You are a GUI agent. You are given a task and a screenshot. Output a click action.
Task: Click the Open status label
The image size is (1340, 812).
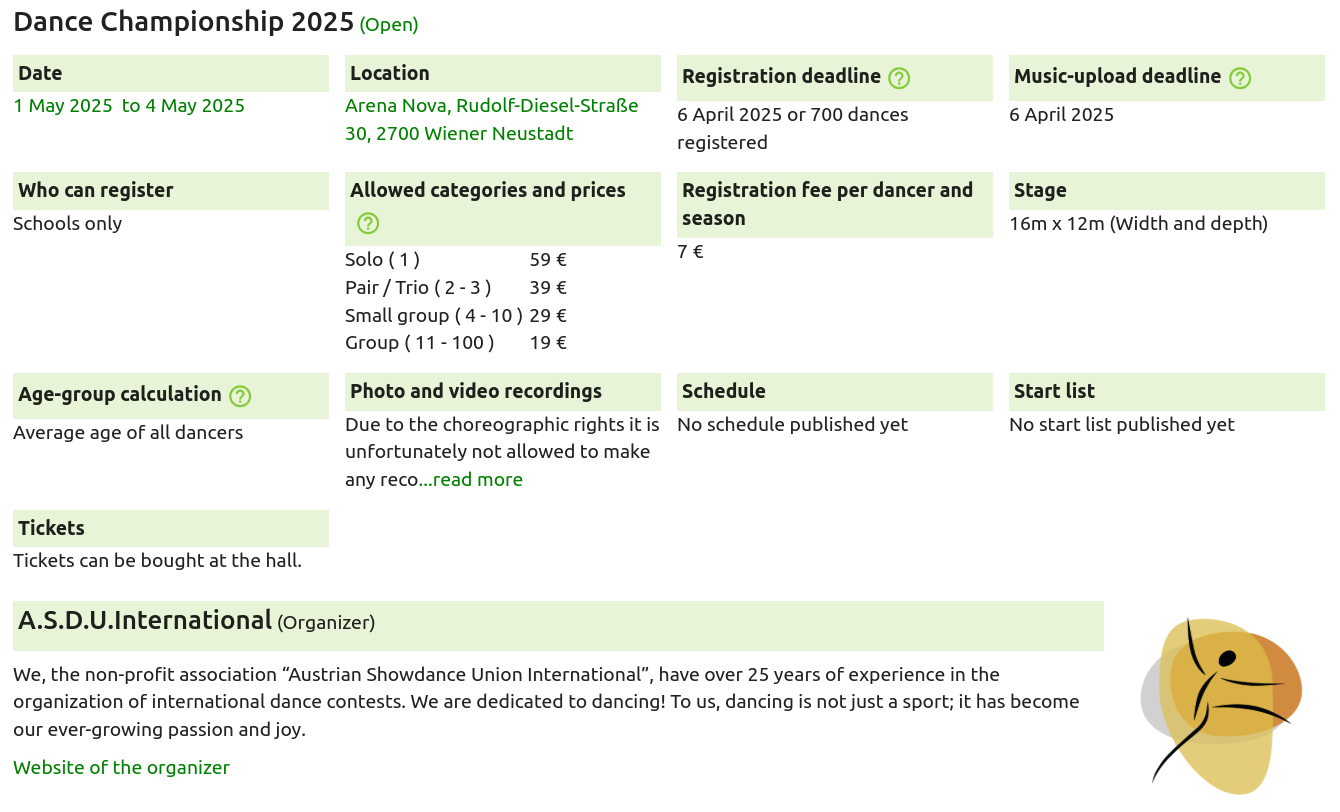point(389,25)
